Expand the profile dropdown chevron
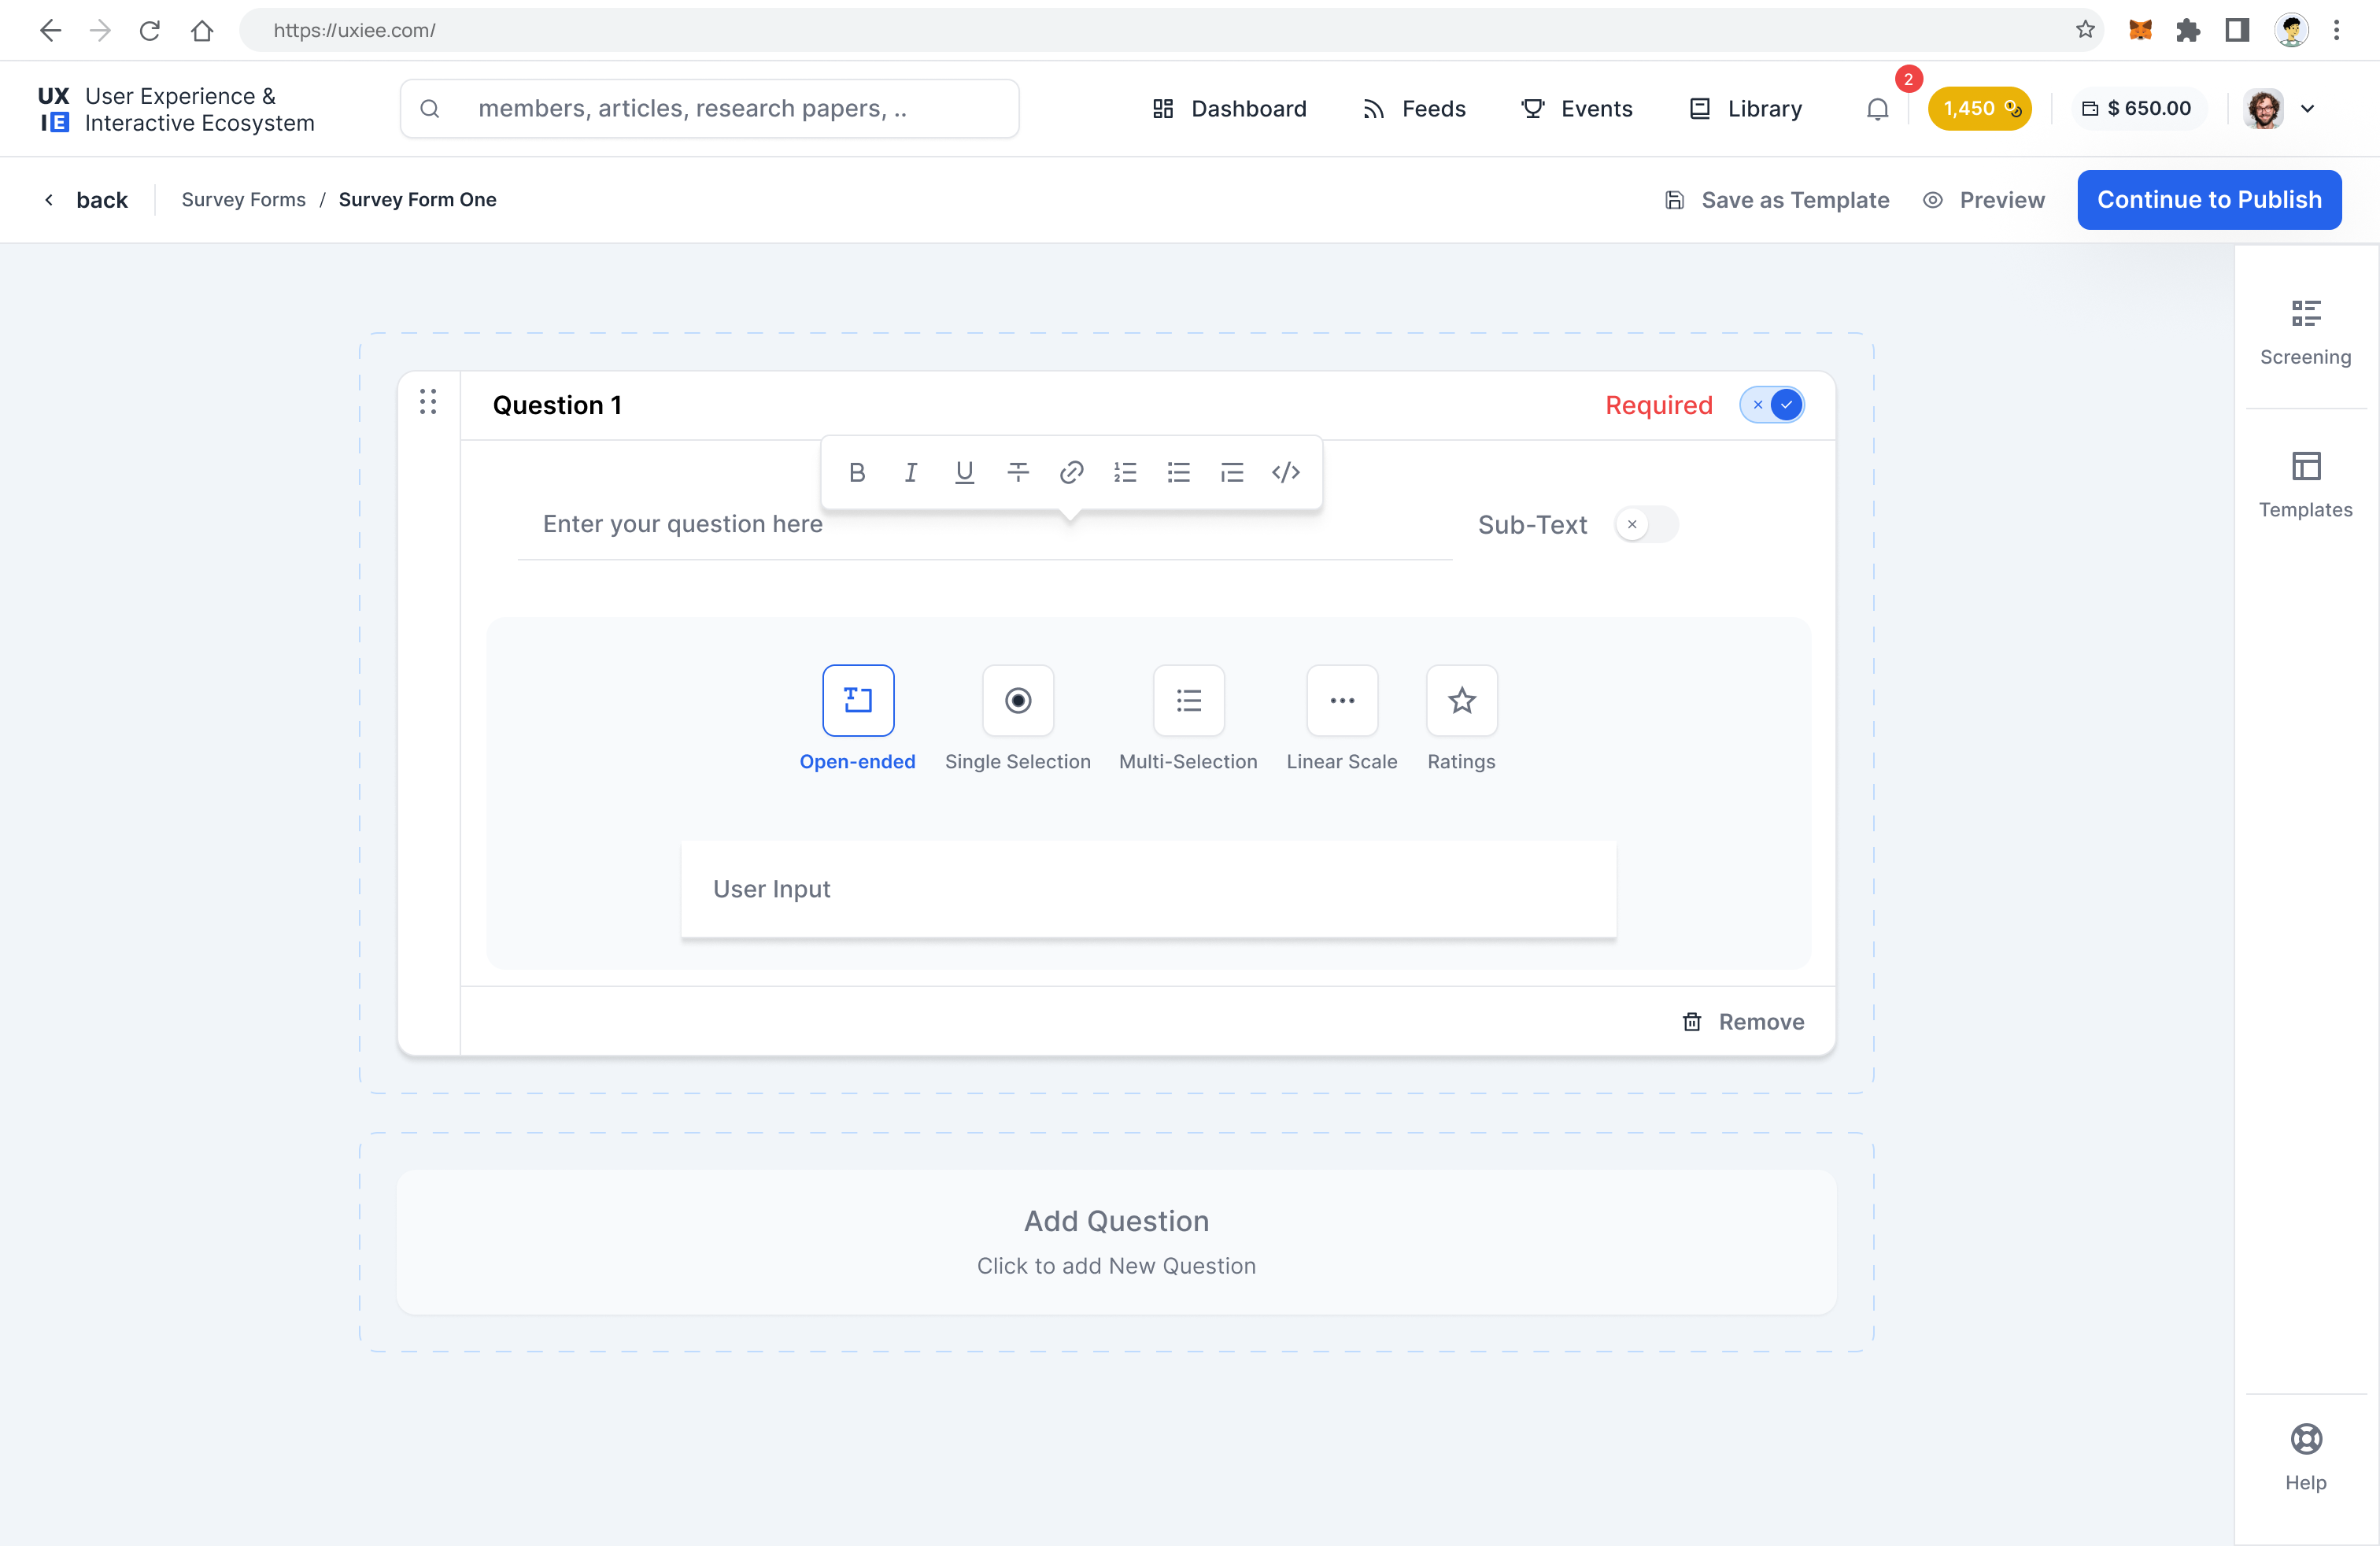2380x1546 pixels. (x=2308, y=109)
